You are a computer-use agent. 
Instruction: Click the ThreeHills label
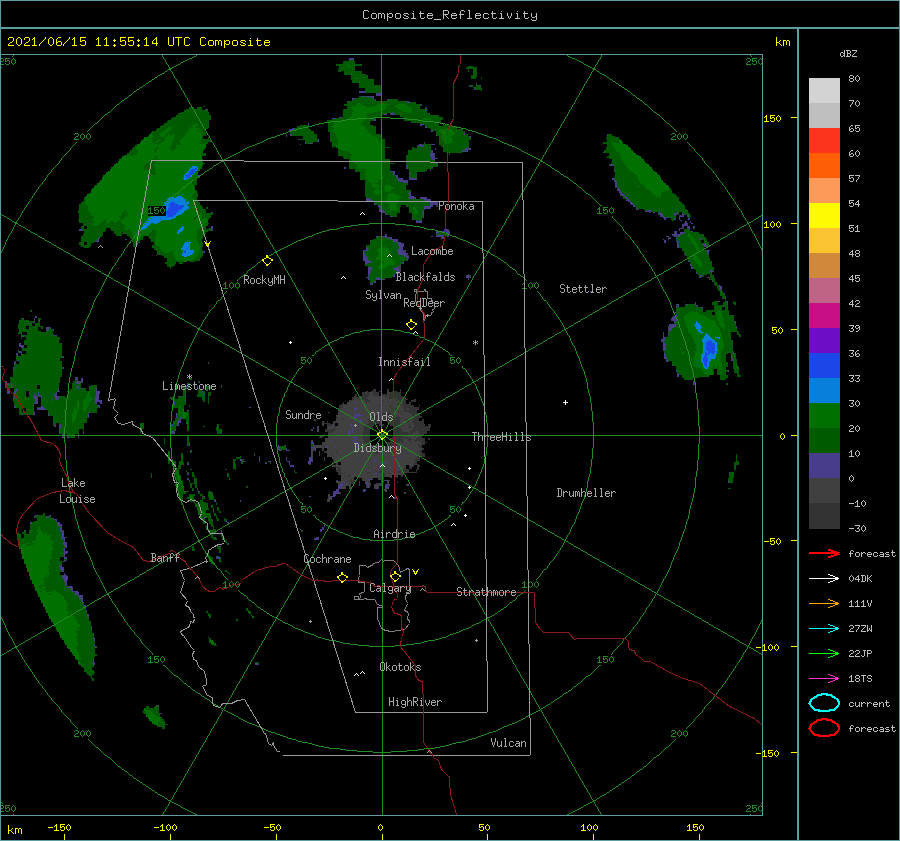click(x=501, y=437)
